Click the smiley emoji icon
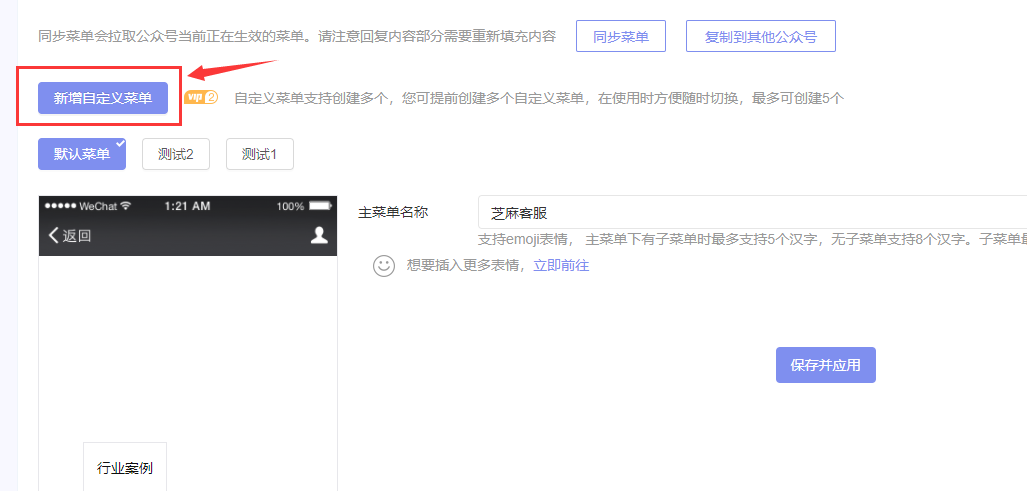The height and width of the screenshot is (491, 1027). point(384,266)
